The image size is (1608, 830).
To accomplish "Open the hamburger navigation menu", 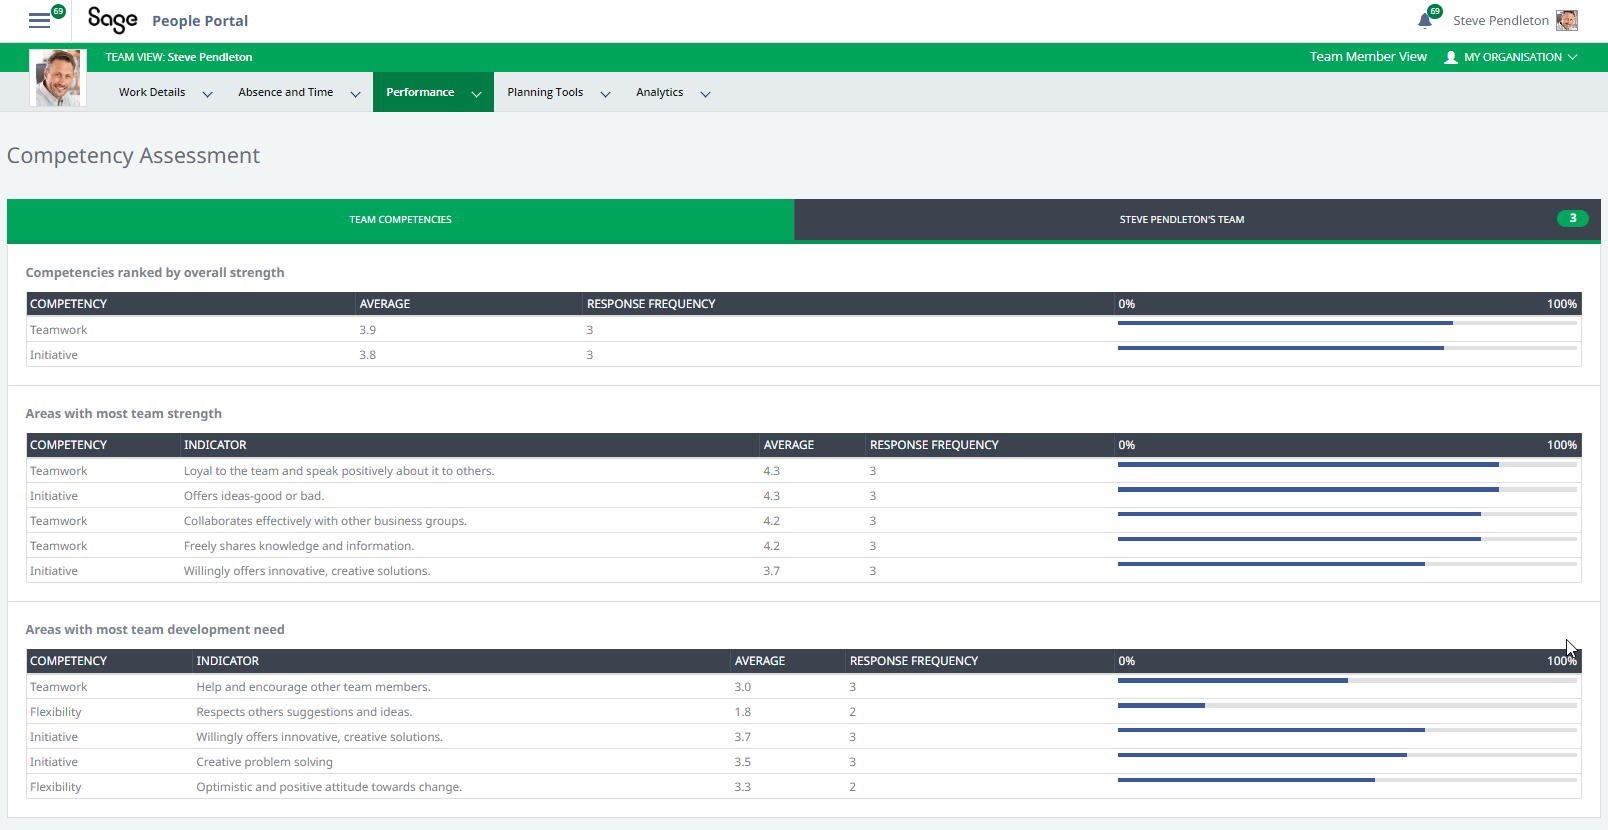I will pos(39,20).
